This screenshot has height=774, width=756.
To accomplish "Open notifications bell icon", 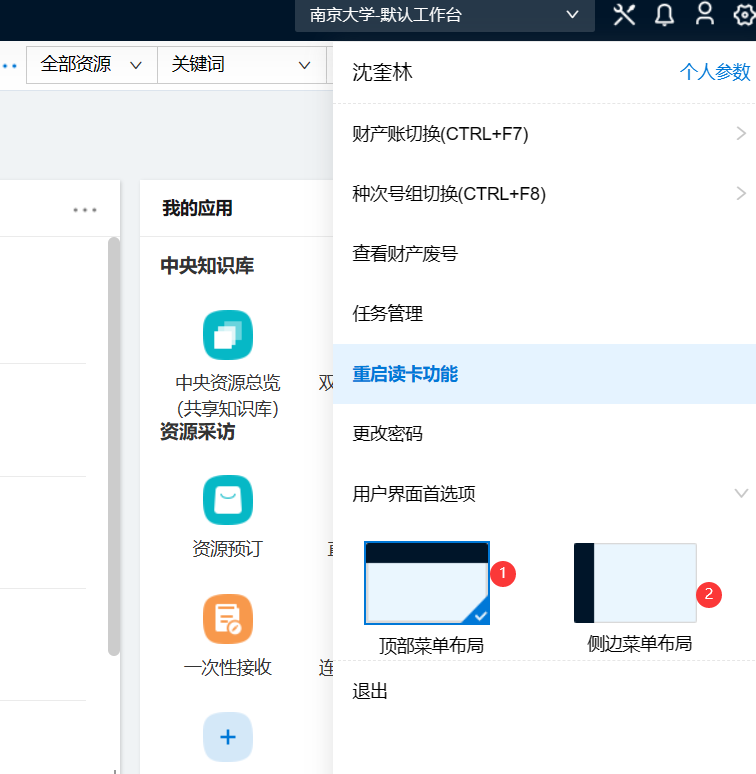I will pos(664,15).
